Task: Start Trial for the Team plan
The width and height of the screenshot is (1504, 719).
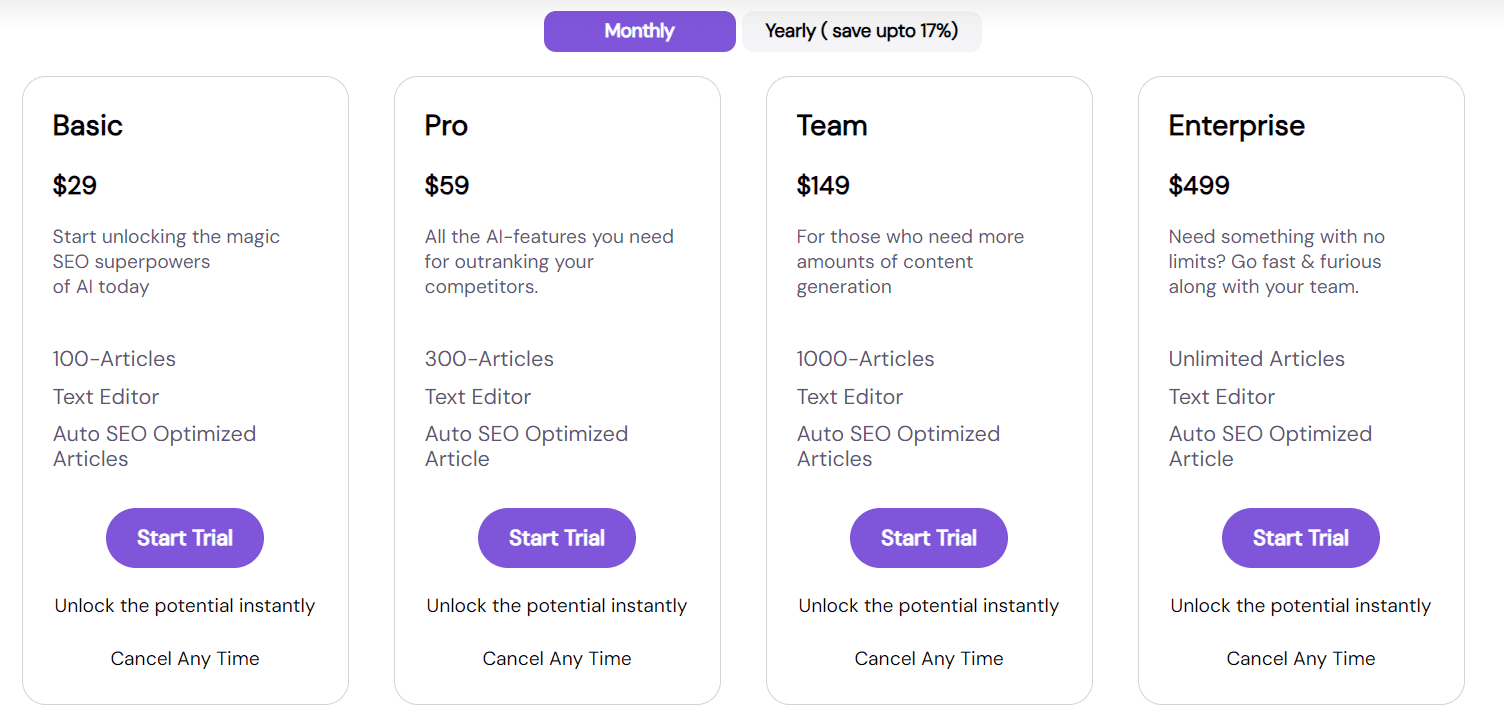Action: (x=929, y=538)
